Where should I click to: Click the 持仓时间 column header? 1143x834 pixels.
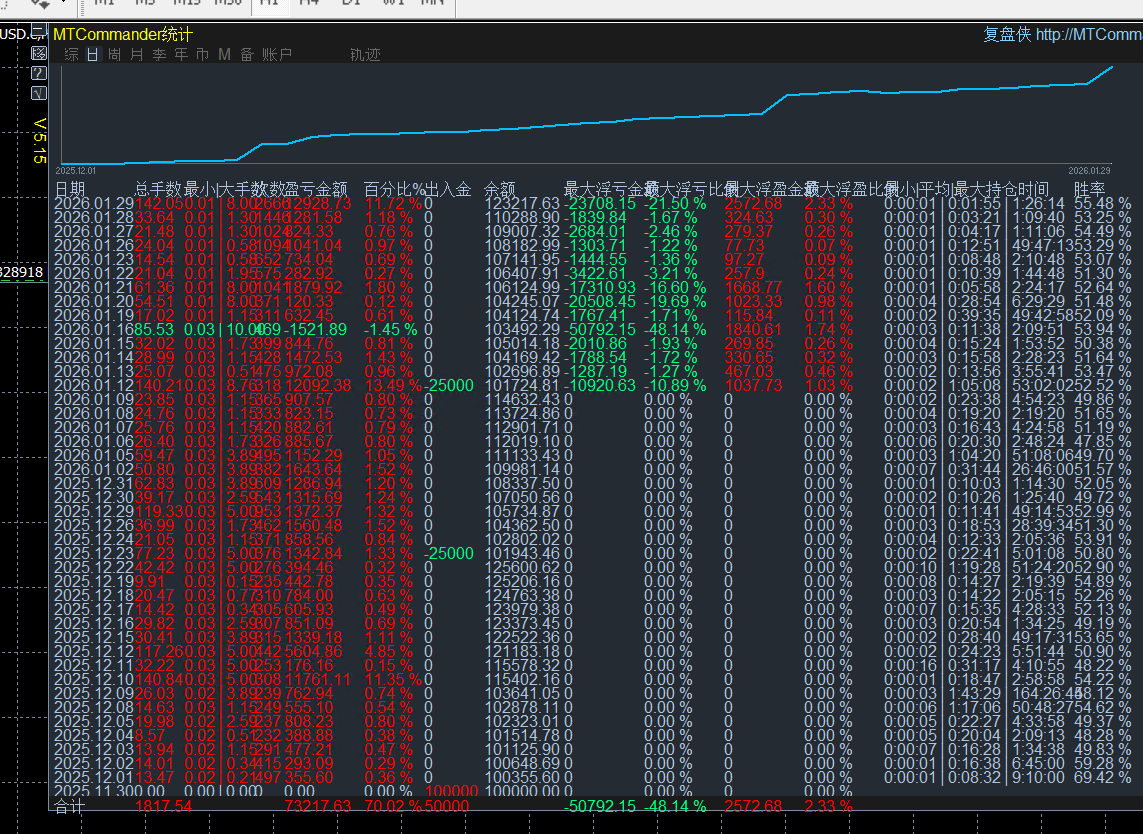coord(1018,190)
